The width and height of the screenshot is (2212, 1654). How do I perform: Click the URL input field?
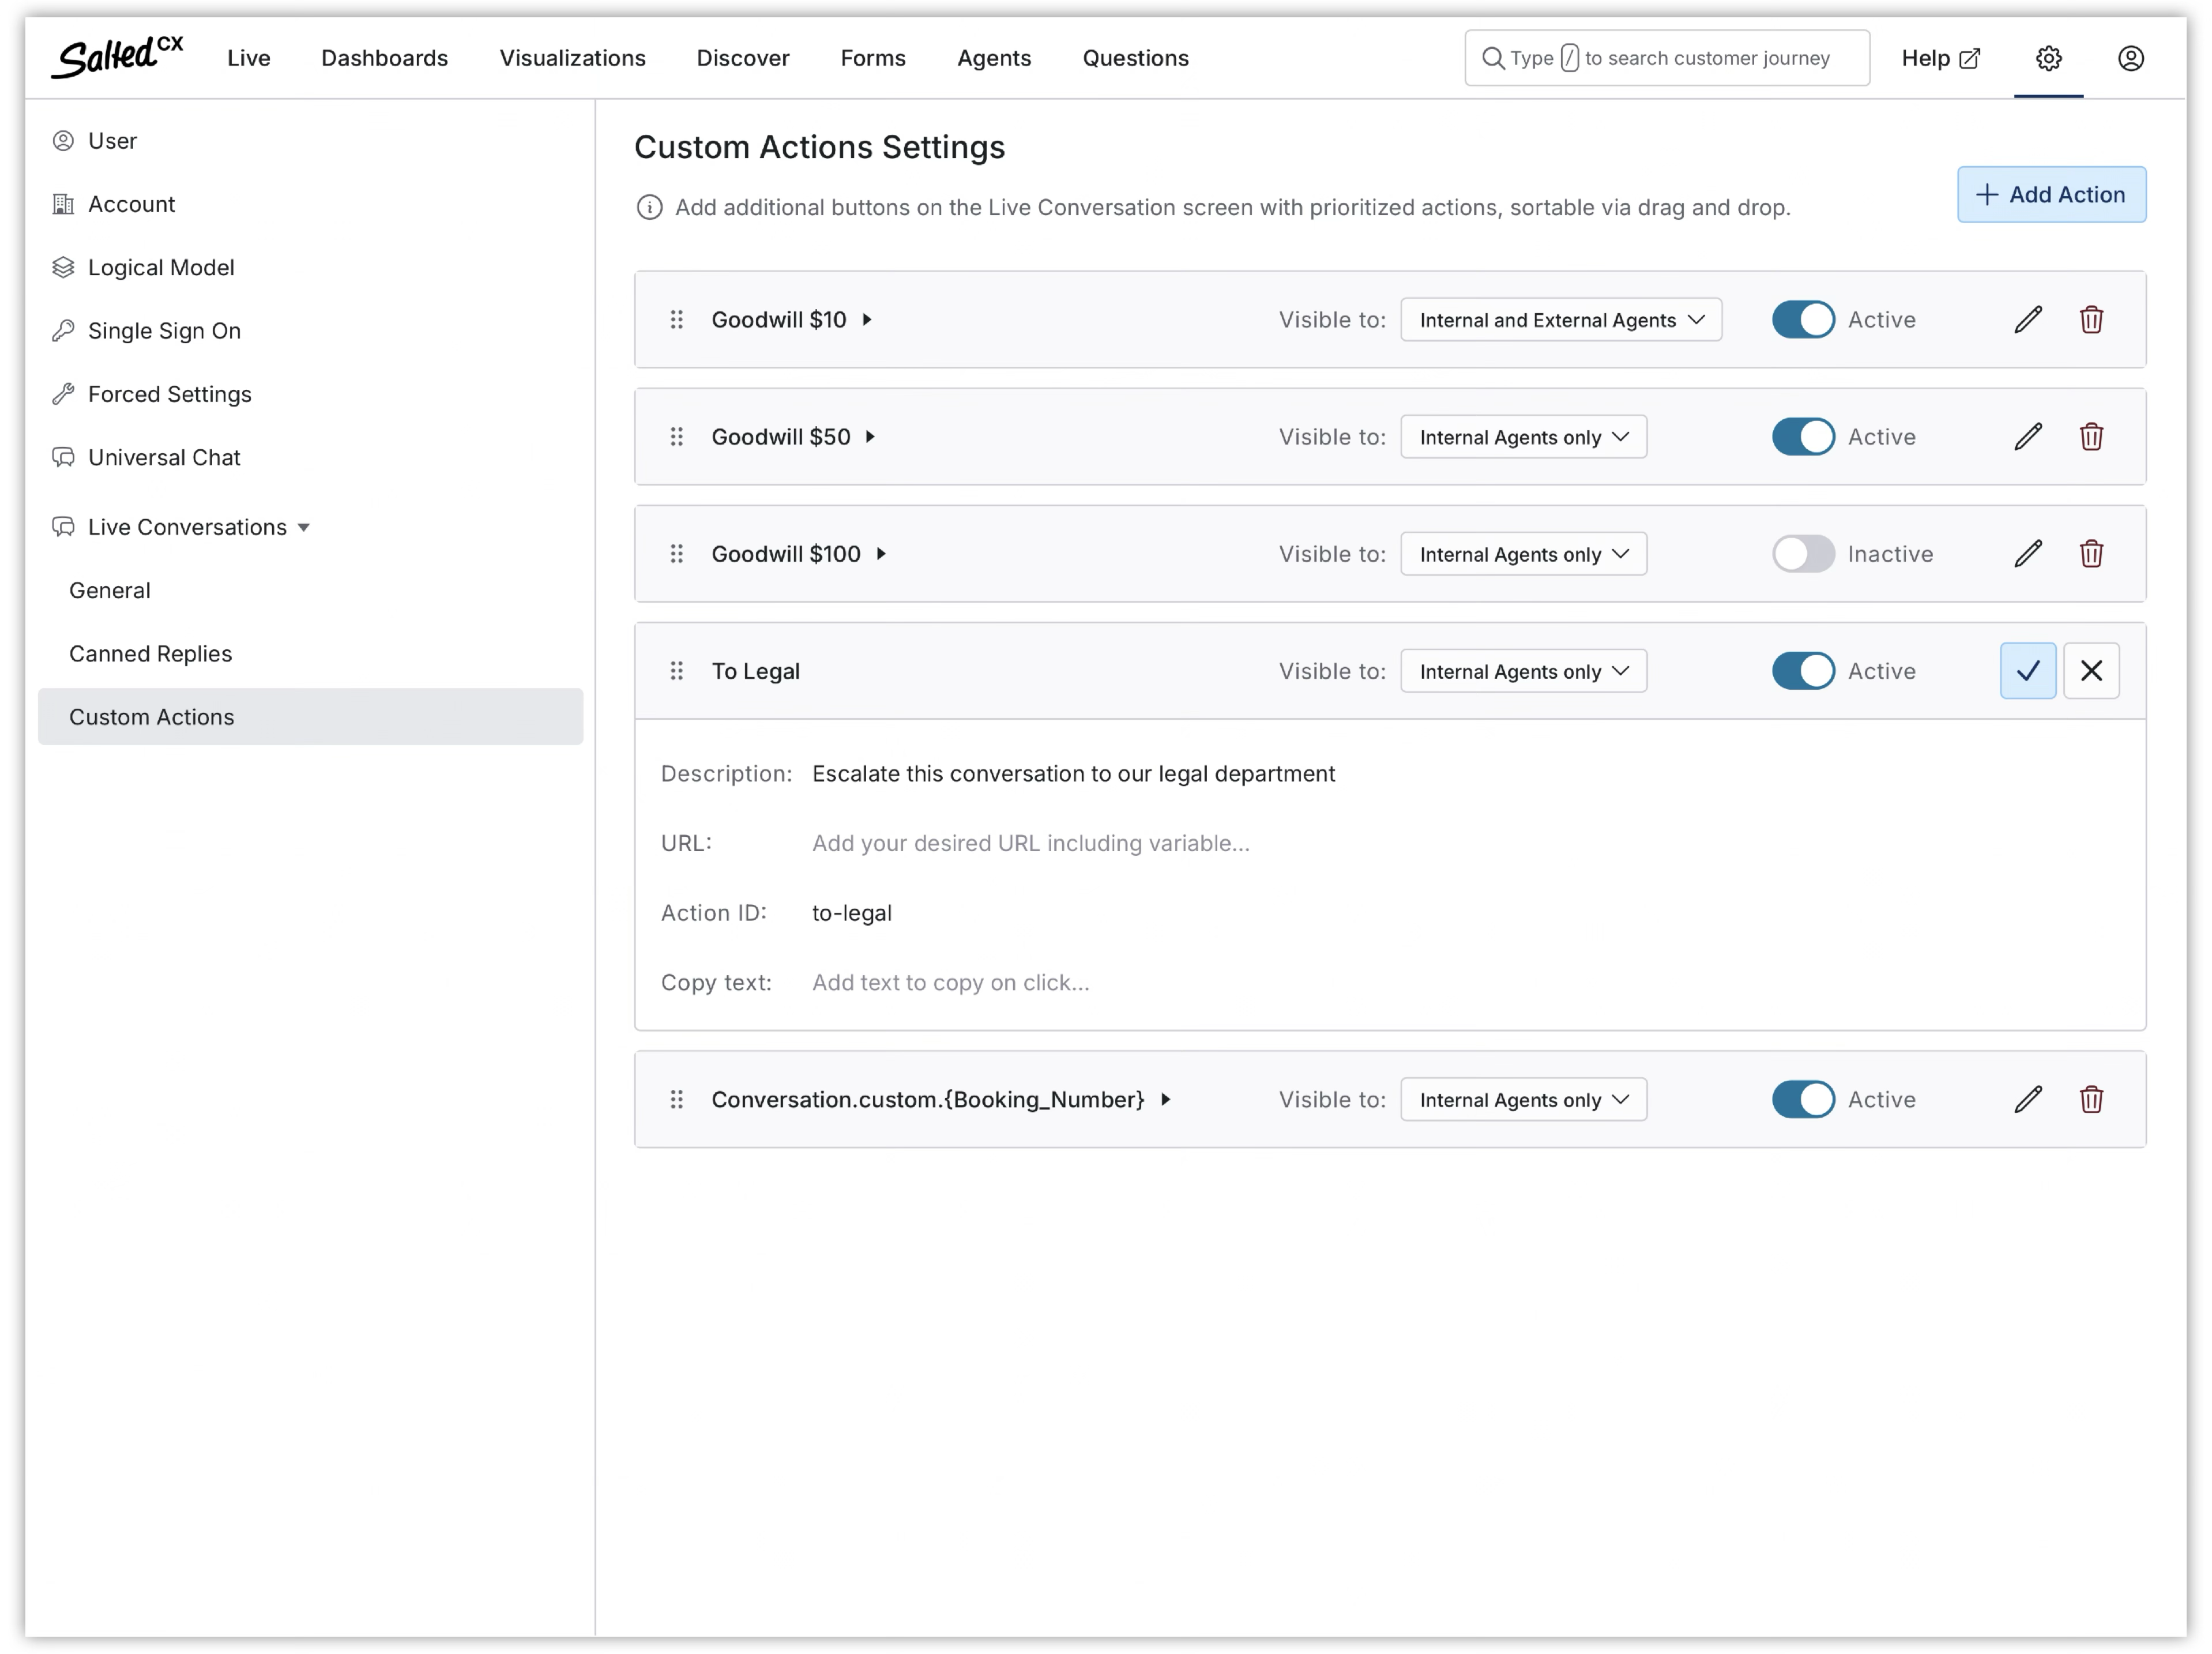[1030, 843]
